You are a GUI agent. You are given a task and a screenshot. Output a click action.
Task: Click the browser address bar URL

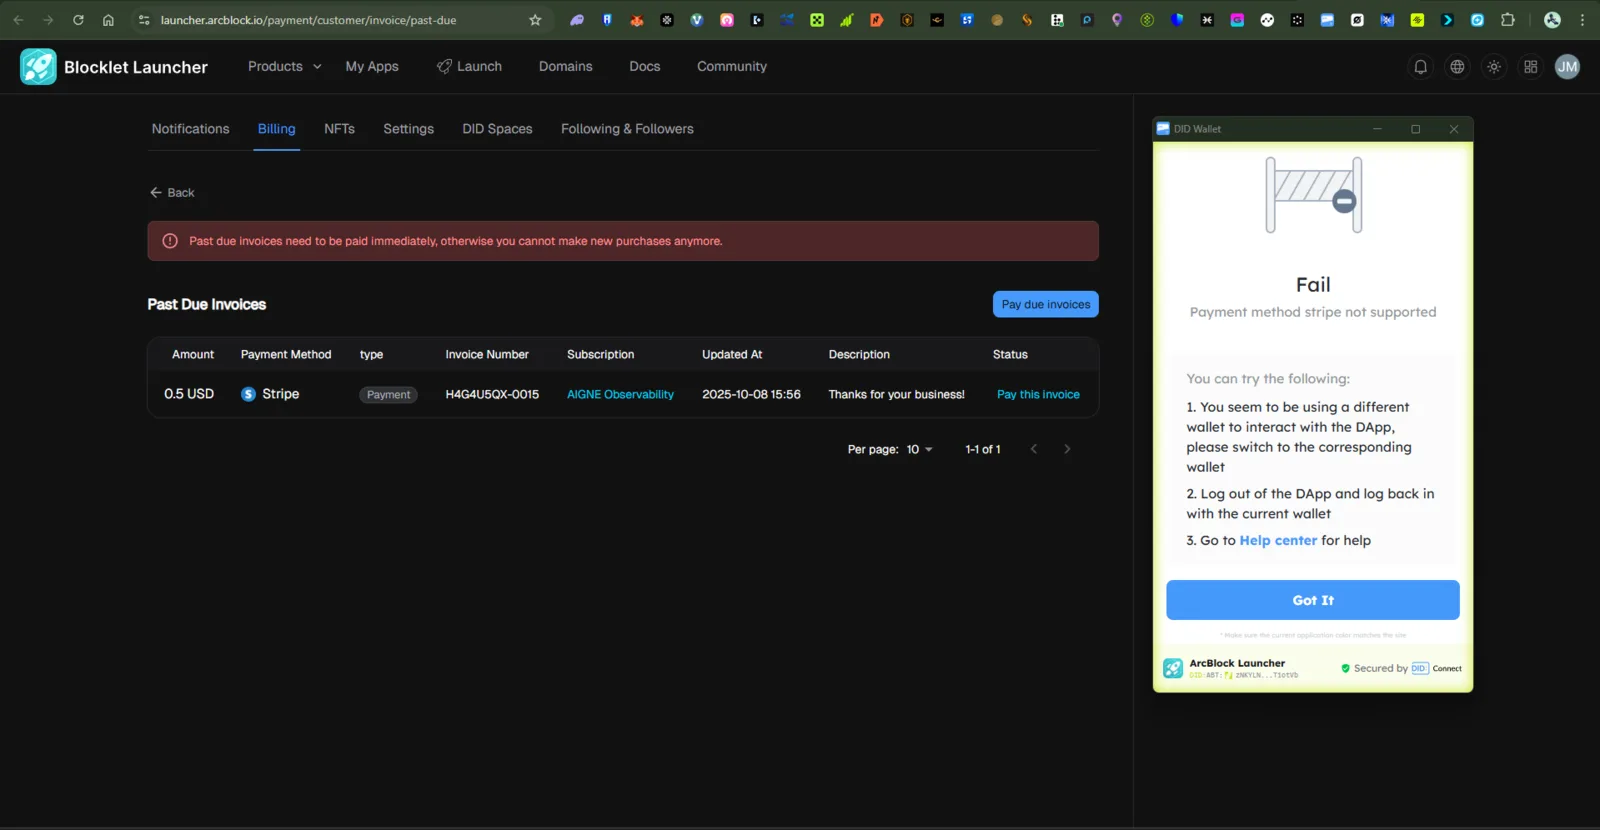pyautogui.click(x=308, y=20)
